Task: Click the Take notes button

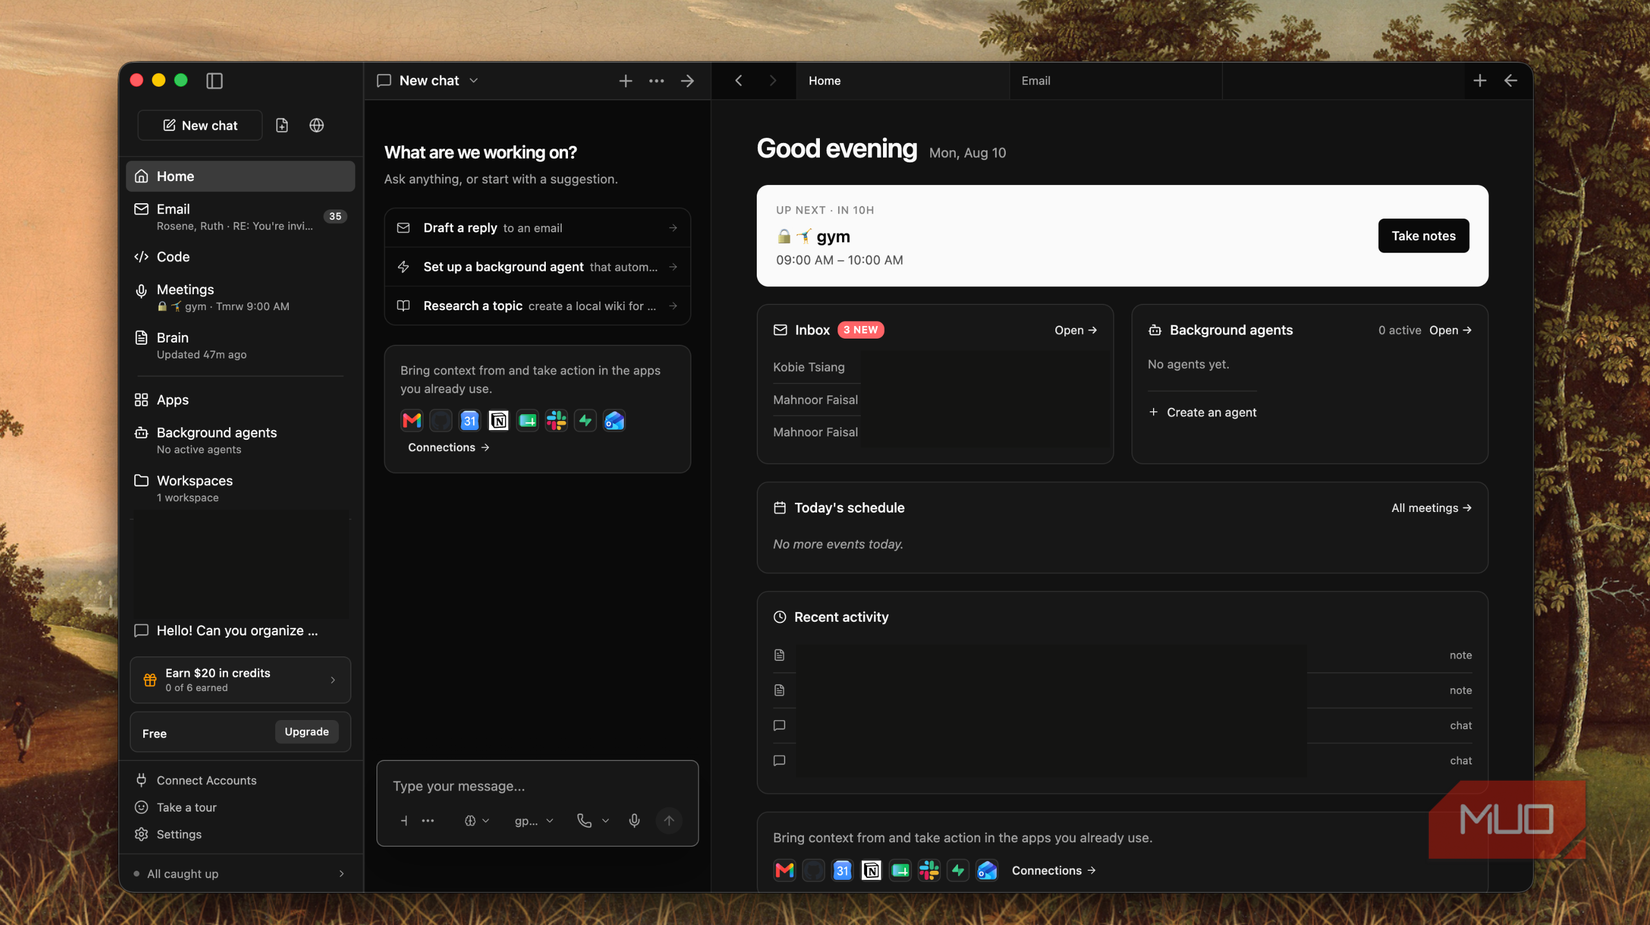Action: [x=1423, y=236]
